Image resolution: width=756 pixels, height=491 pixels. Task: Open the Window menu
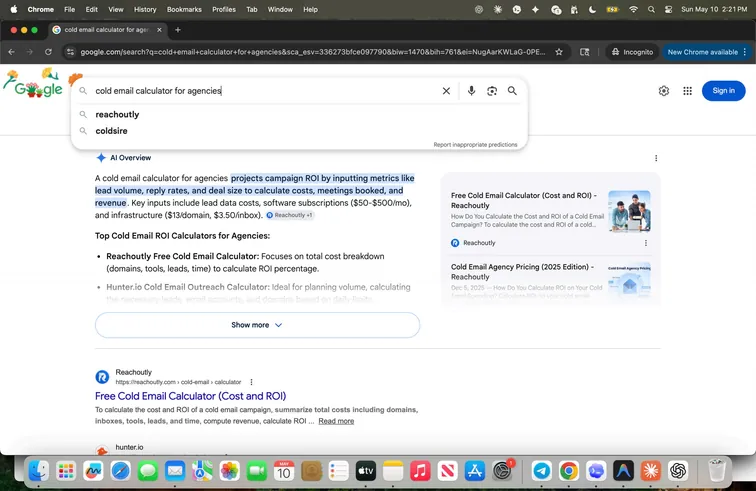coord(280,9)
